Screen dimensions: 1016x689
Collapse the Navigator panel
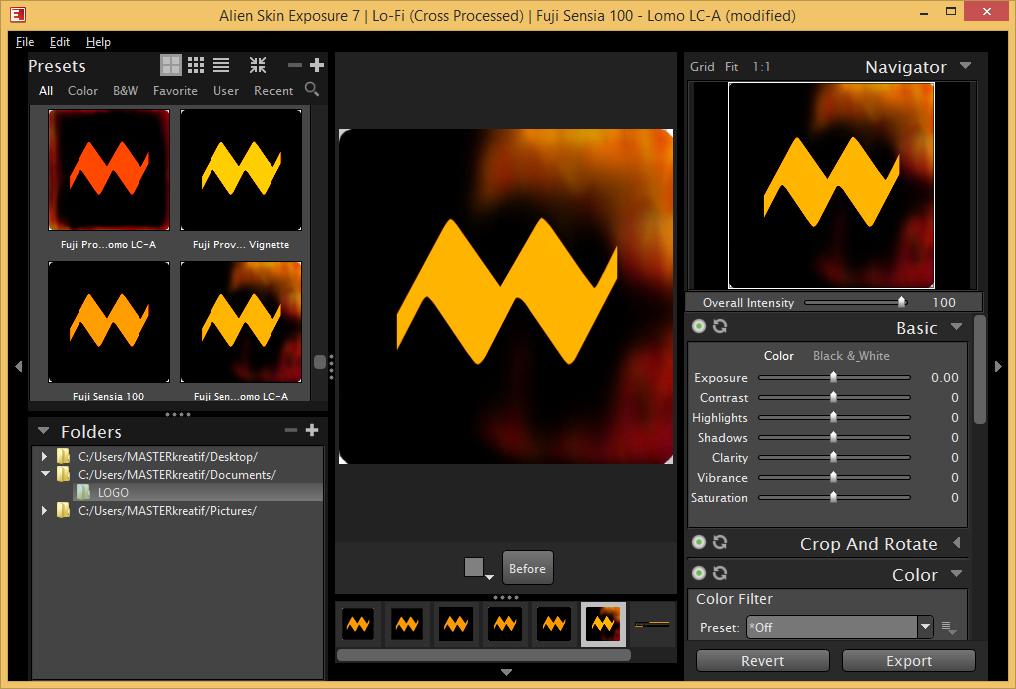[x=965, y=65]
